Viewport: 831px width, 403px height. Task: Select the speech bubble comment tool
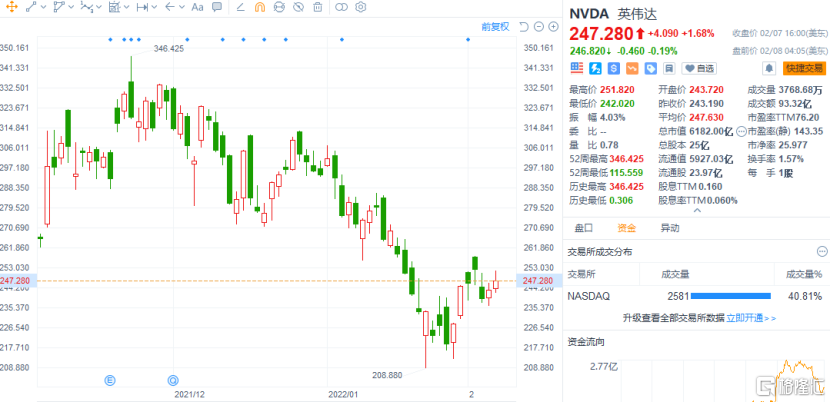click(217, 7)
